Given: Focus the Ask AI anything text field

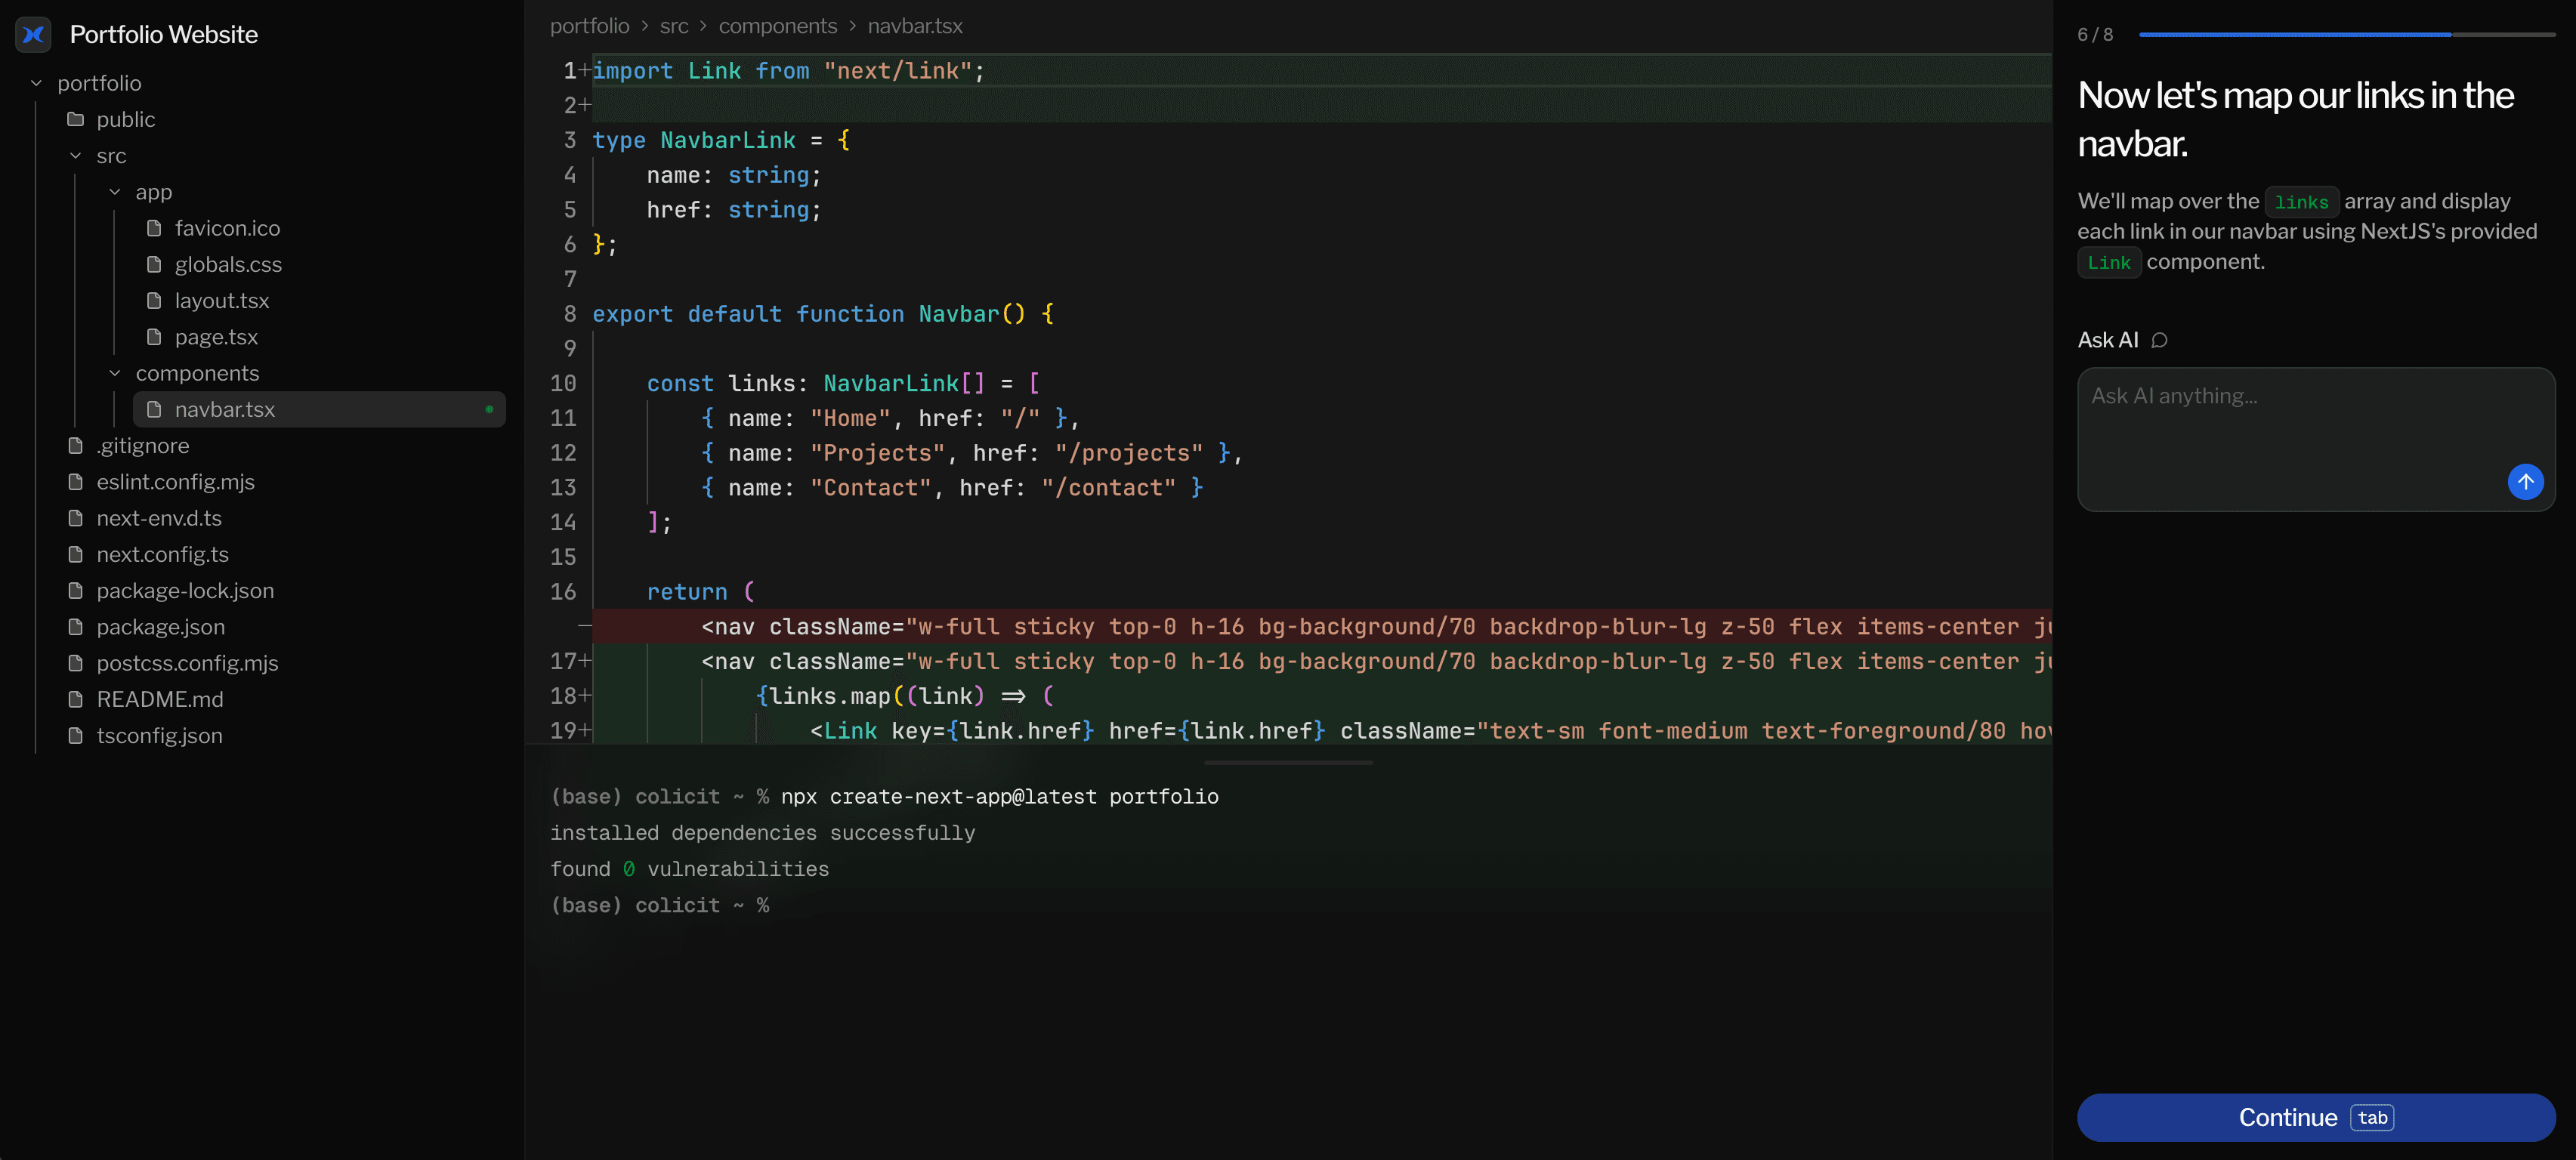Looking at the screenshot, I should click(x=2316, y=440).
